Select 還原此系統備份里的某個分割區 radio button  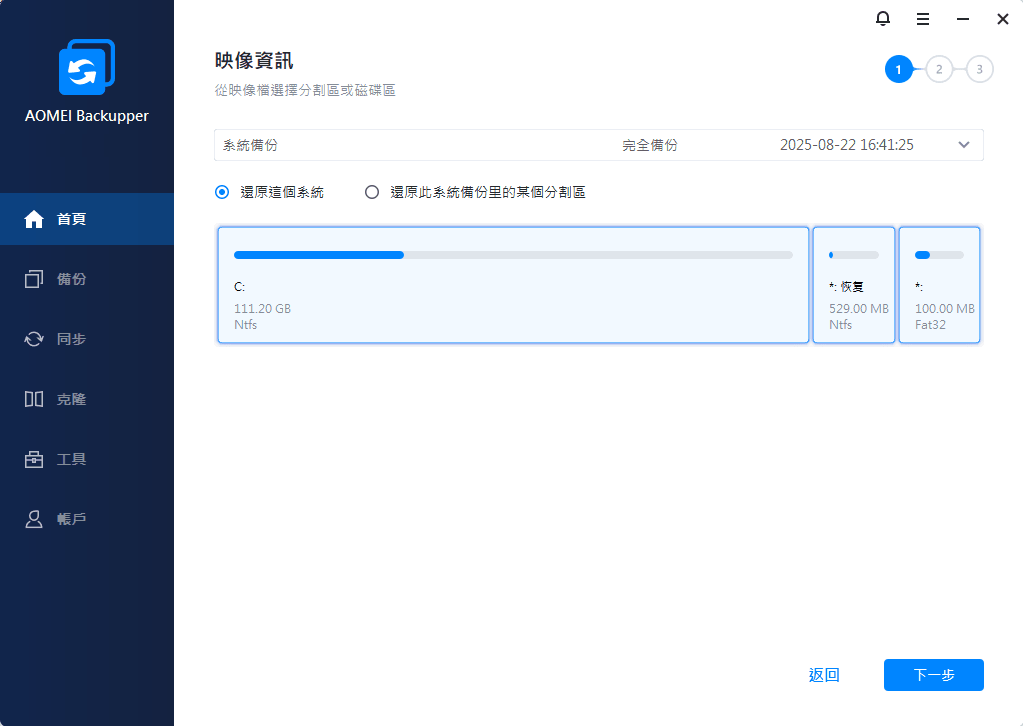tap(372, 192)
